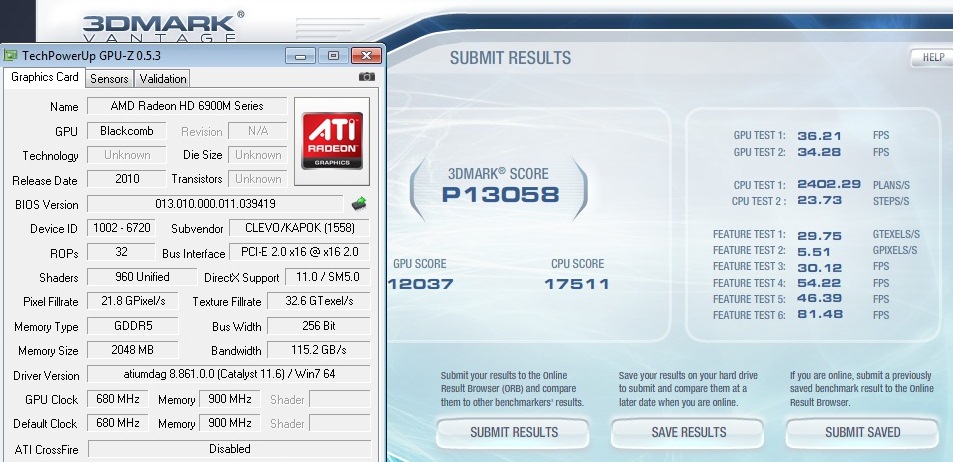953x462 pixels.
Task: Click the Revision field N/A
Action: coord(258,131)
